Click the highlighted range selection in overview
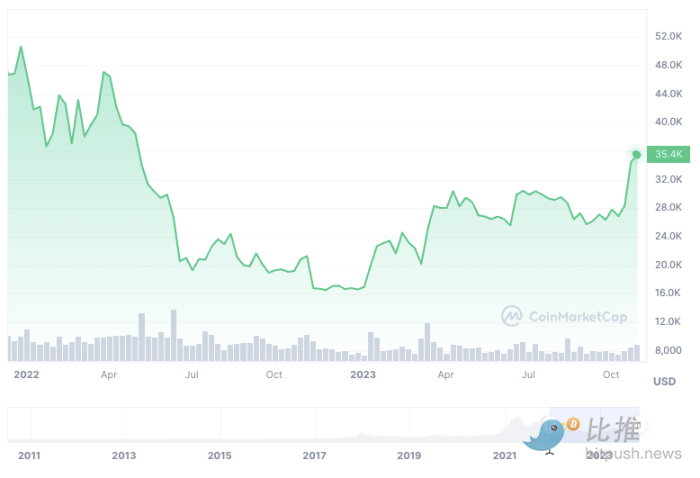The width and height of the screenshot is (700, 478). pos(595,424)
